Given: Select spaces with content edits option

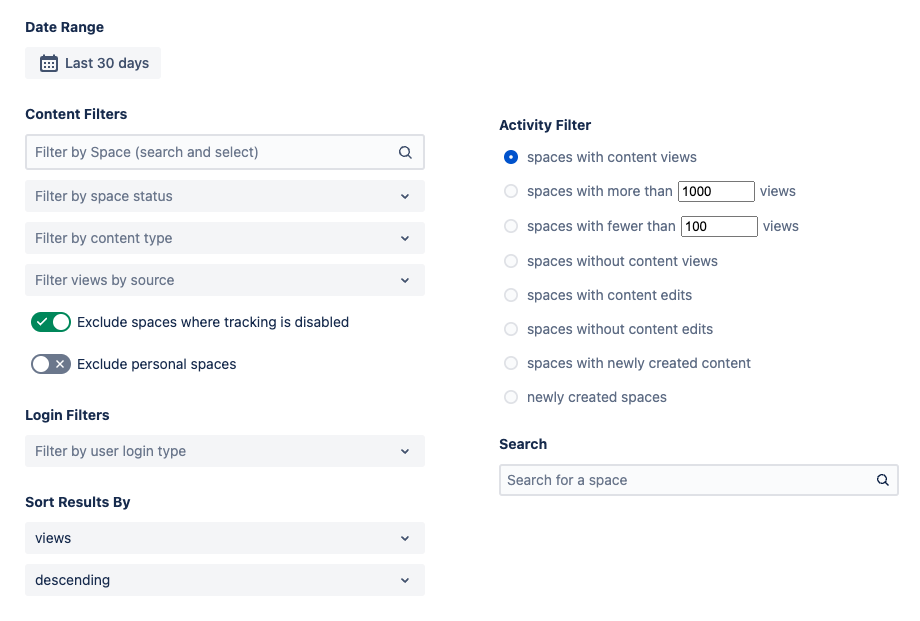Looking at the screenshot, I should pos(511,295).
